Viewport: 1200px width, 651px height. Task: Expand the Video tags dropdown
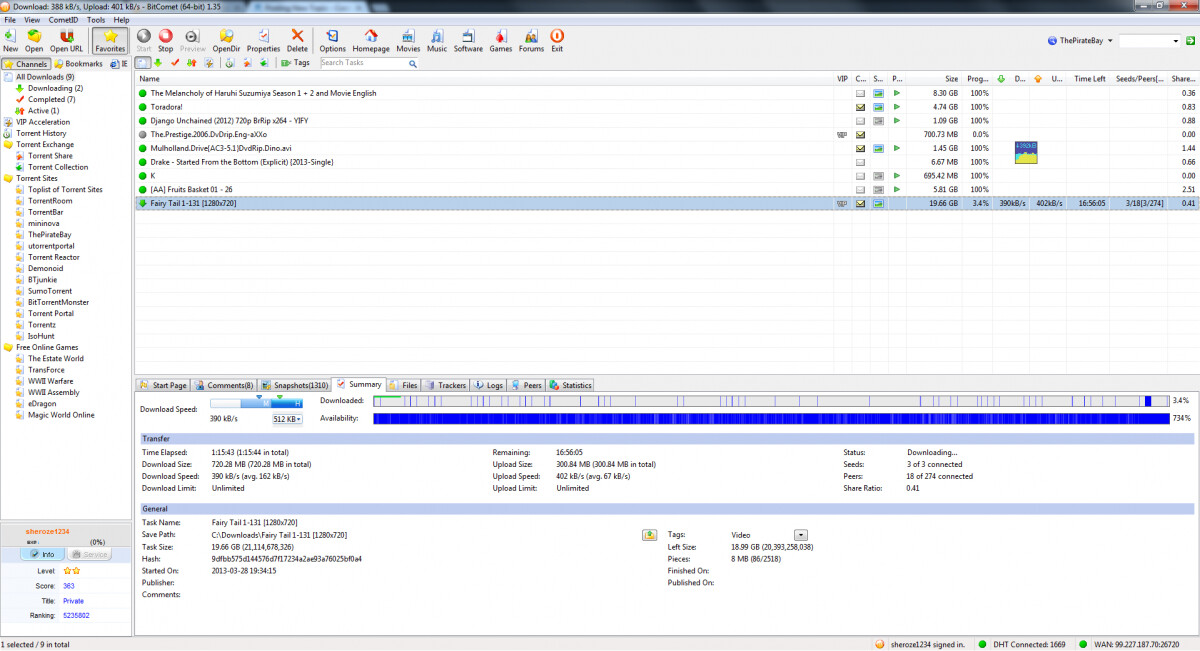[800, 535]
